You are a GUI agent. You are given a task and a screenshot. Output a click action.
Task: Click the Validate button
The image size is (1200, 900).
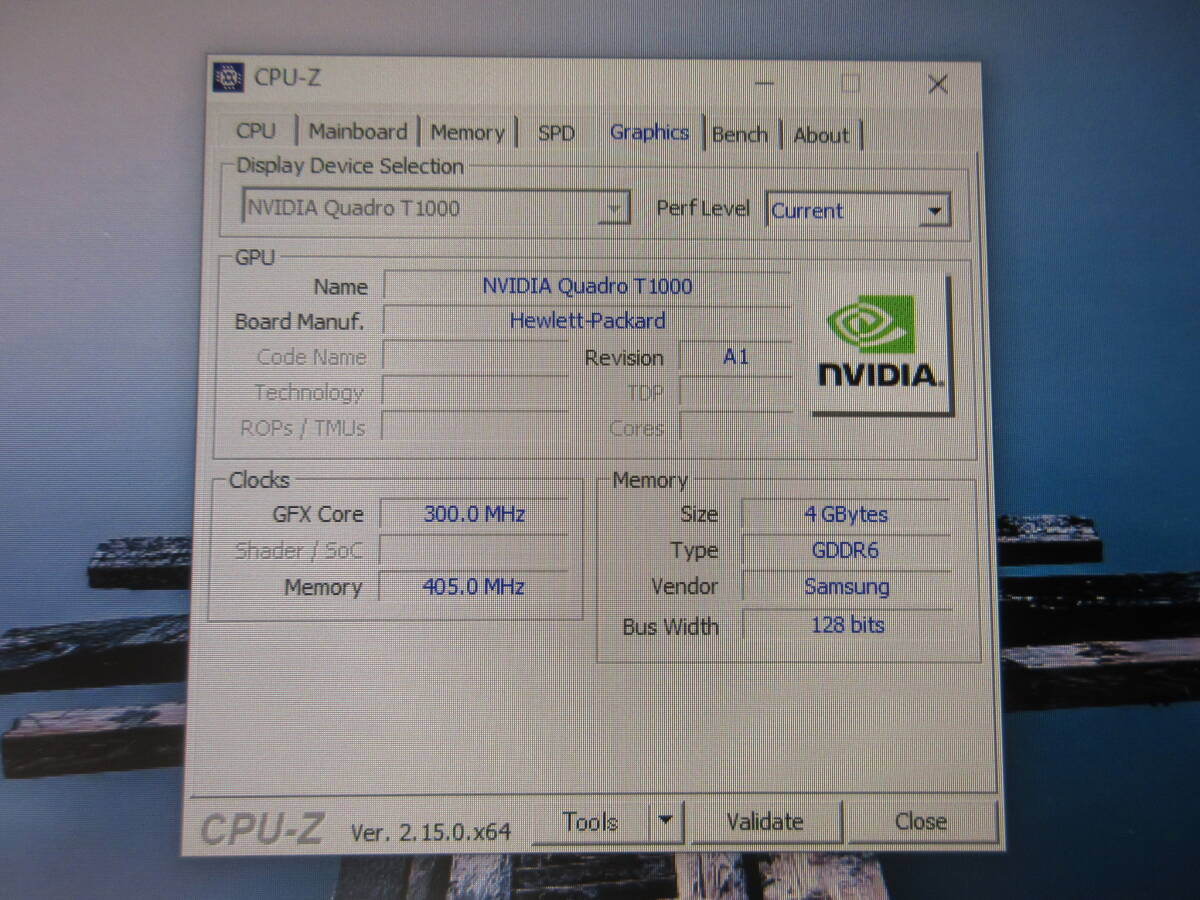[765, 822]
